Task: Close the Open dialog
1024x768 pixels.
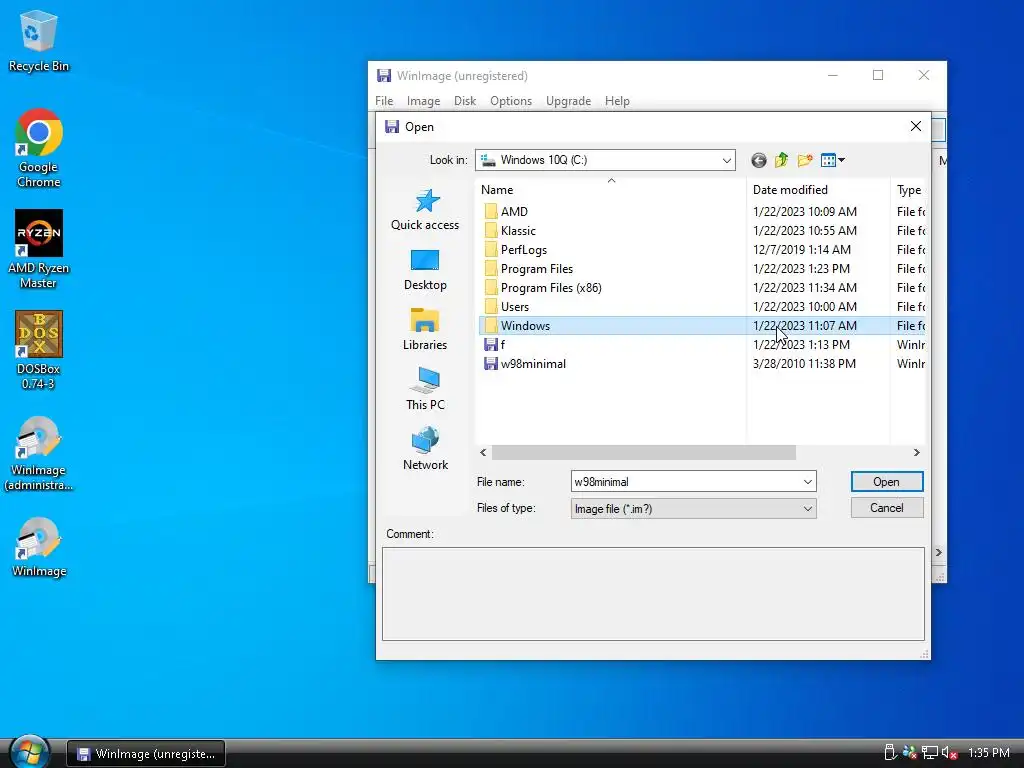Action: 916,126
